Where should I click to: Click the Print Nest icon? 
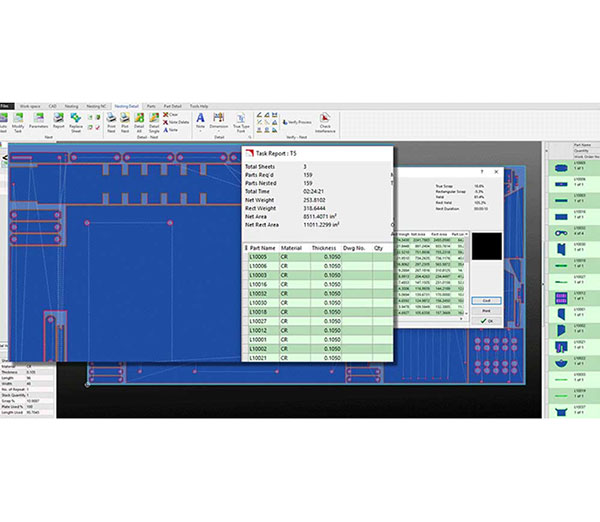111,122
